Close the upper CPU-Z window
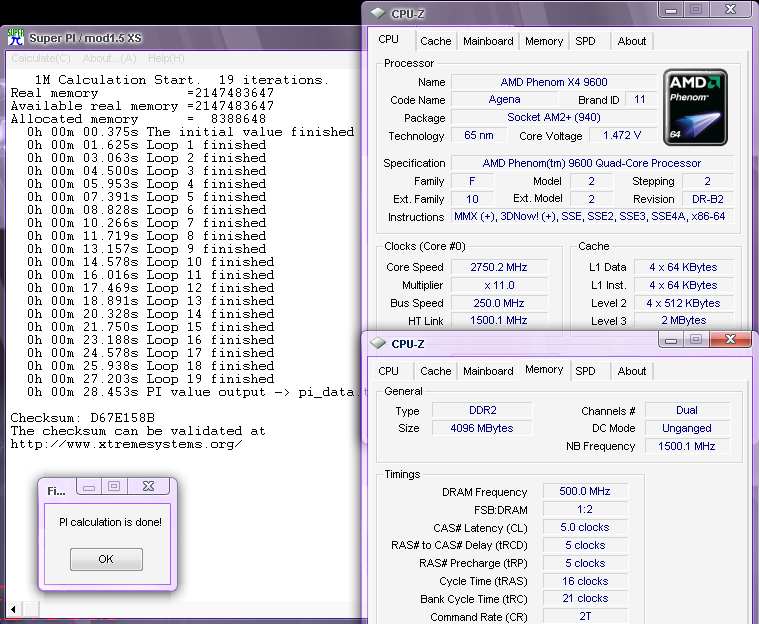 coord(730,9)
